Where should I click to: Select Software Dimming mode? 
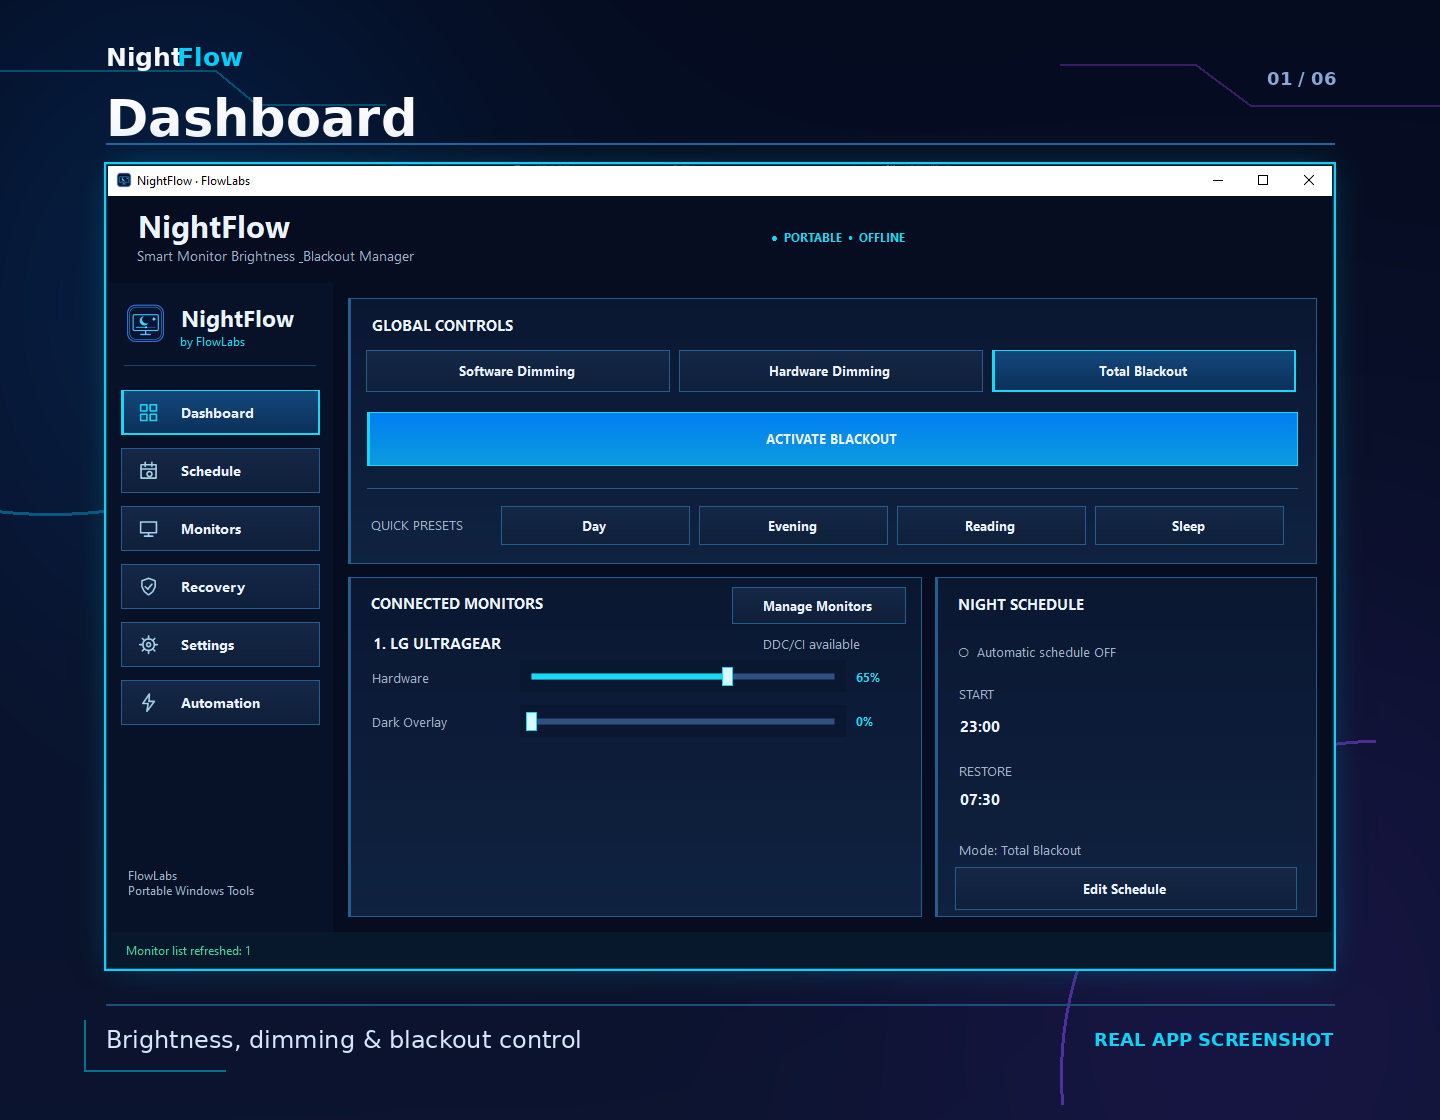click(518, 371)
